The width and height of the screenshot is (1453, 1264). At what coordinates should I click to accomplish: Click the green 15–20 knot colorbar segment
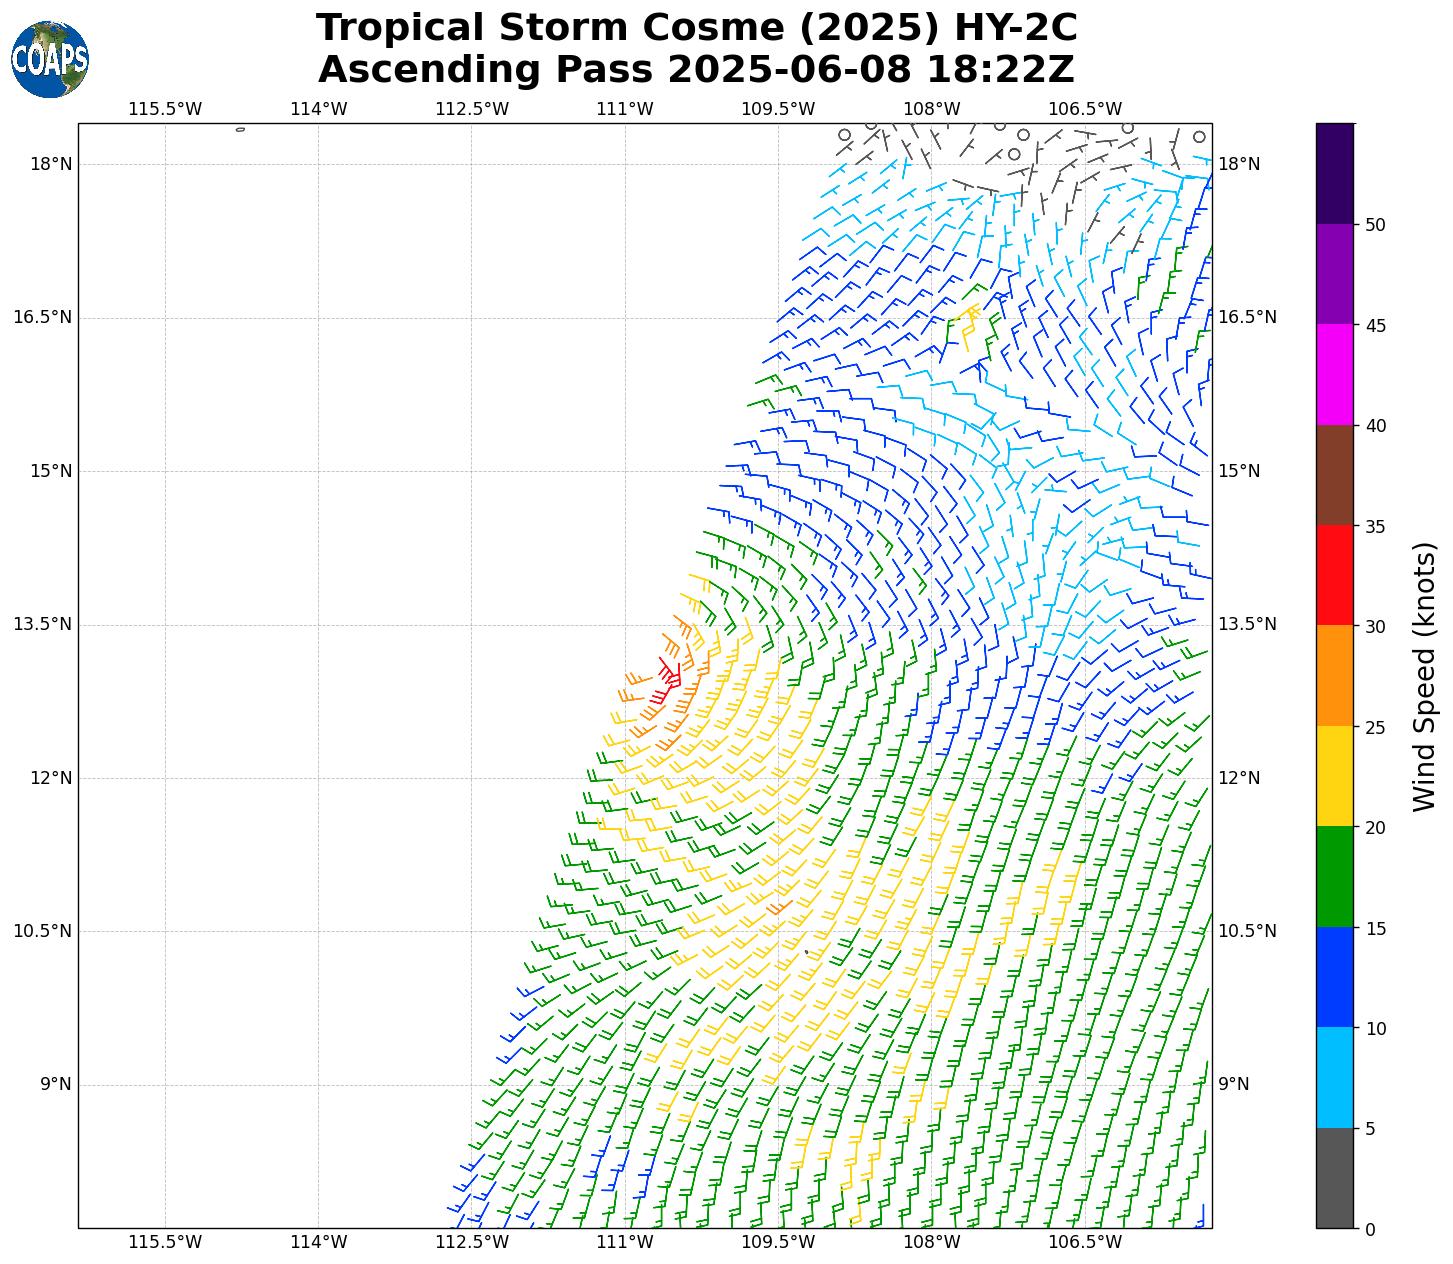[x=1334, y=877]
